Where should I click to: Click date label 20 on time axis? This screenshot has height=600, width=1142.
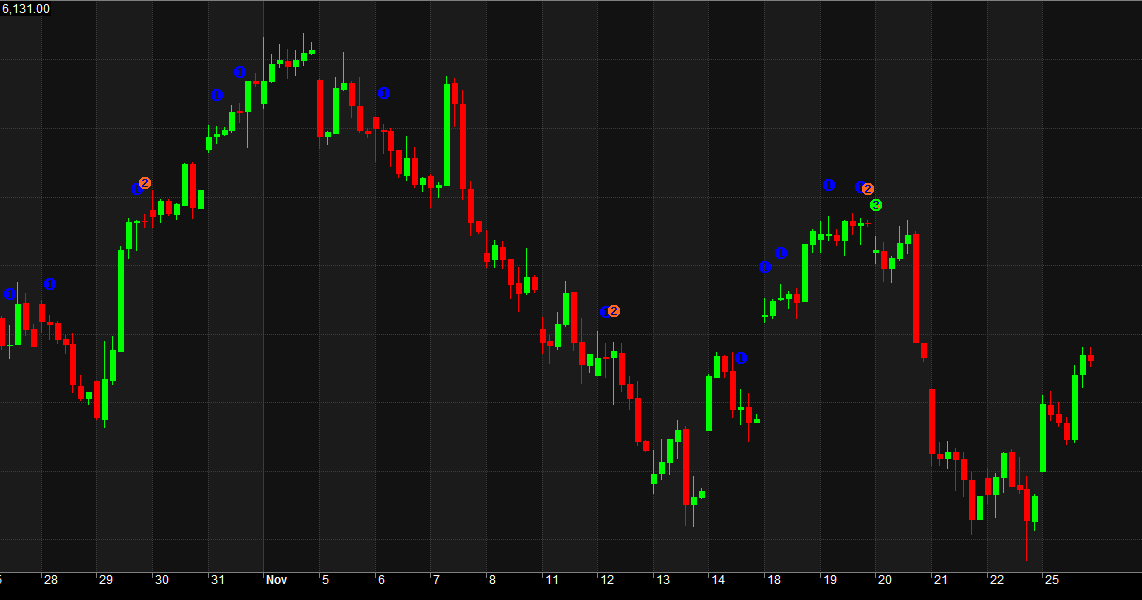885,580
